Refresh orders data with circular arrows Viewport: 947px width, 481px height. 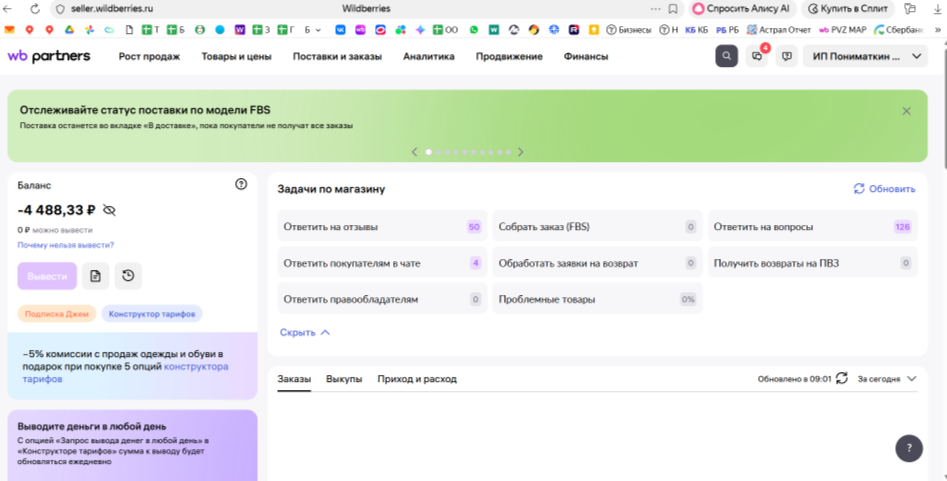tap(842, 378)
